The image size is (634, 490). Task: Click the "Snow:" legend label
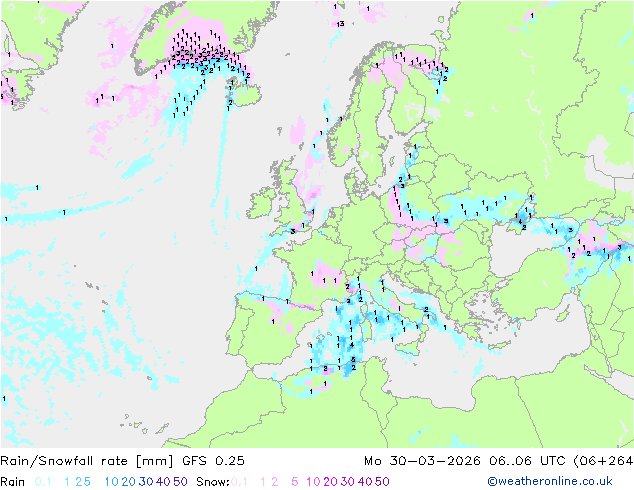click(x=213, y=482)
